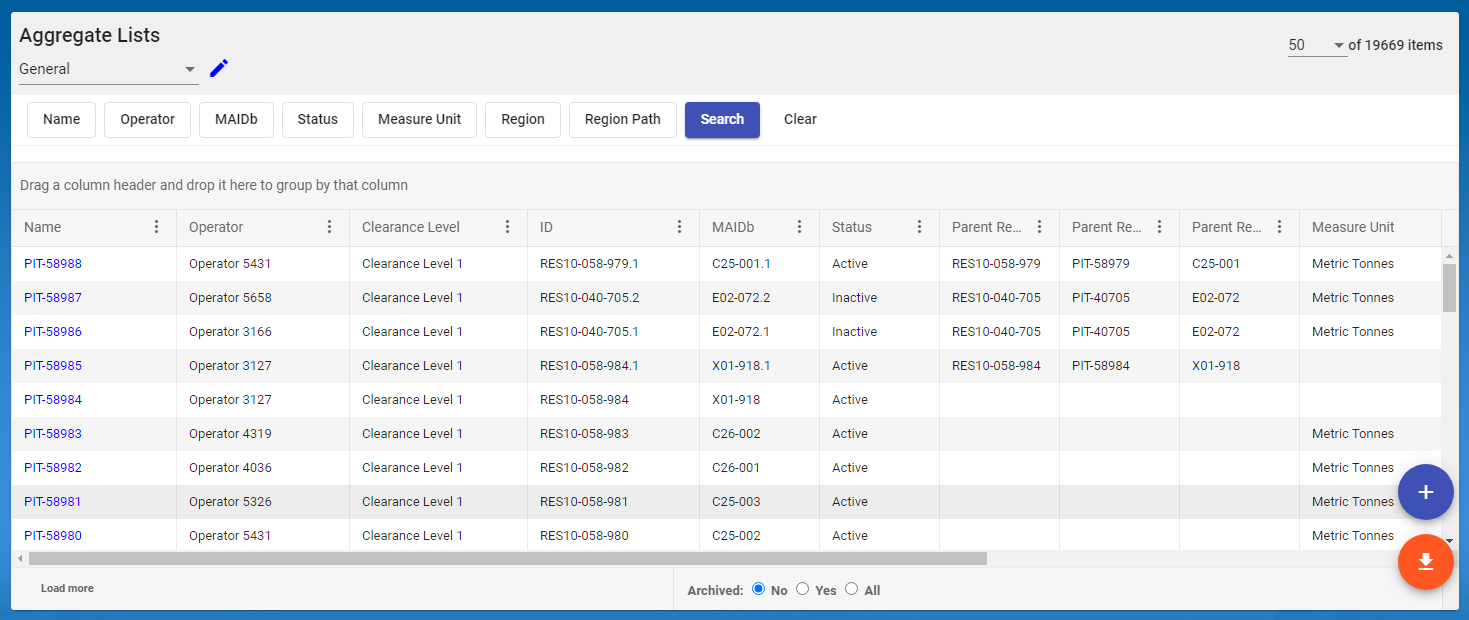Open the ID column three-dot menu
The width and height of the screenshot is (1469, 620).
(x=680, y=227)
